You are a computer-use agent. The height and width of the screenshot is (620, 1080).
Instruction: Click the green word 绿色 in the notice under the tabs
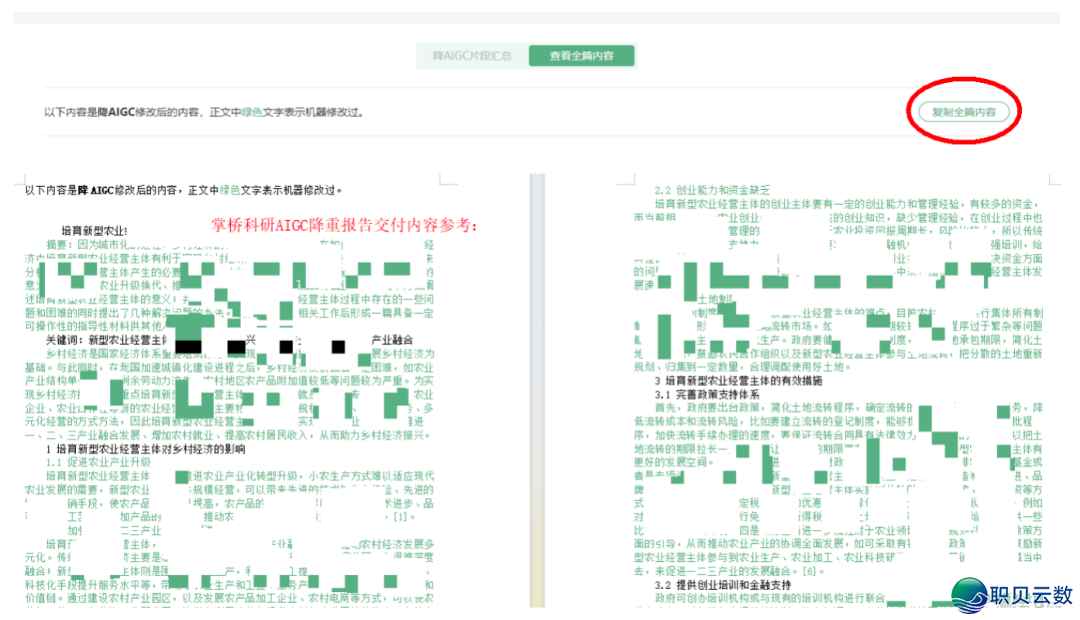(x=251, y=112)
